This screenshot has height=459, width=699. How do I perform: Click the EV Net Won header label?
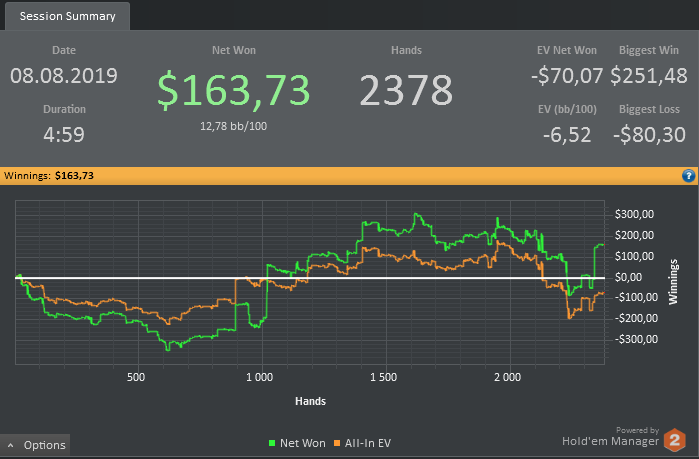567,50
